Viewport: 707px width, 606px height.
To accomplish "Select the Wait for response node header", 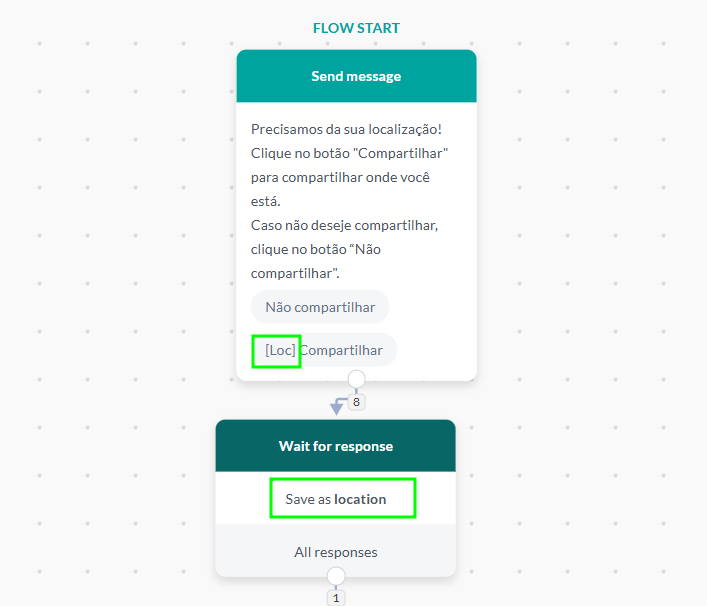I will coord(336,446).
